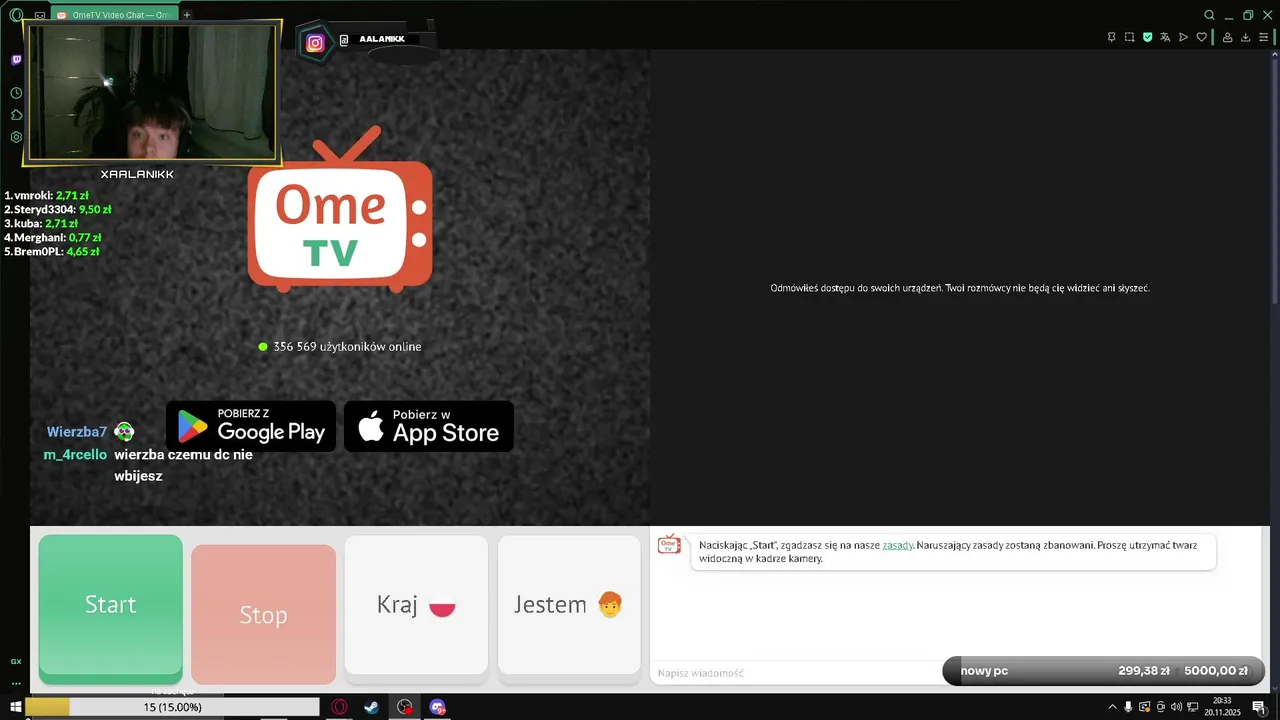Click the player send arrow icon
Image resolution: width=1280 pixels, height=720 pixels.
(1183, 37)
